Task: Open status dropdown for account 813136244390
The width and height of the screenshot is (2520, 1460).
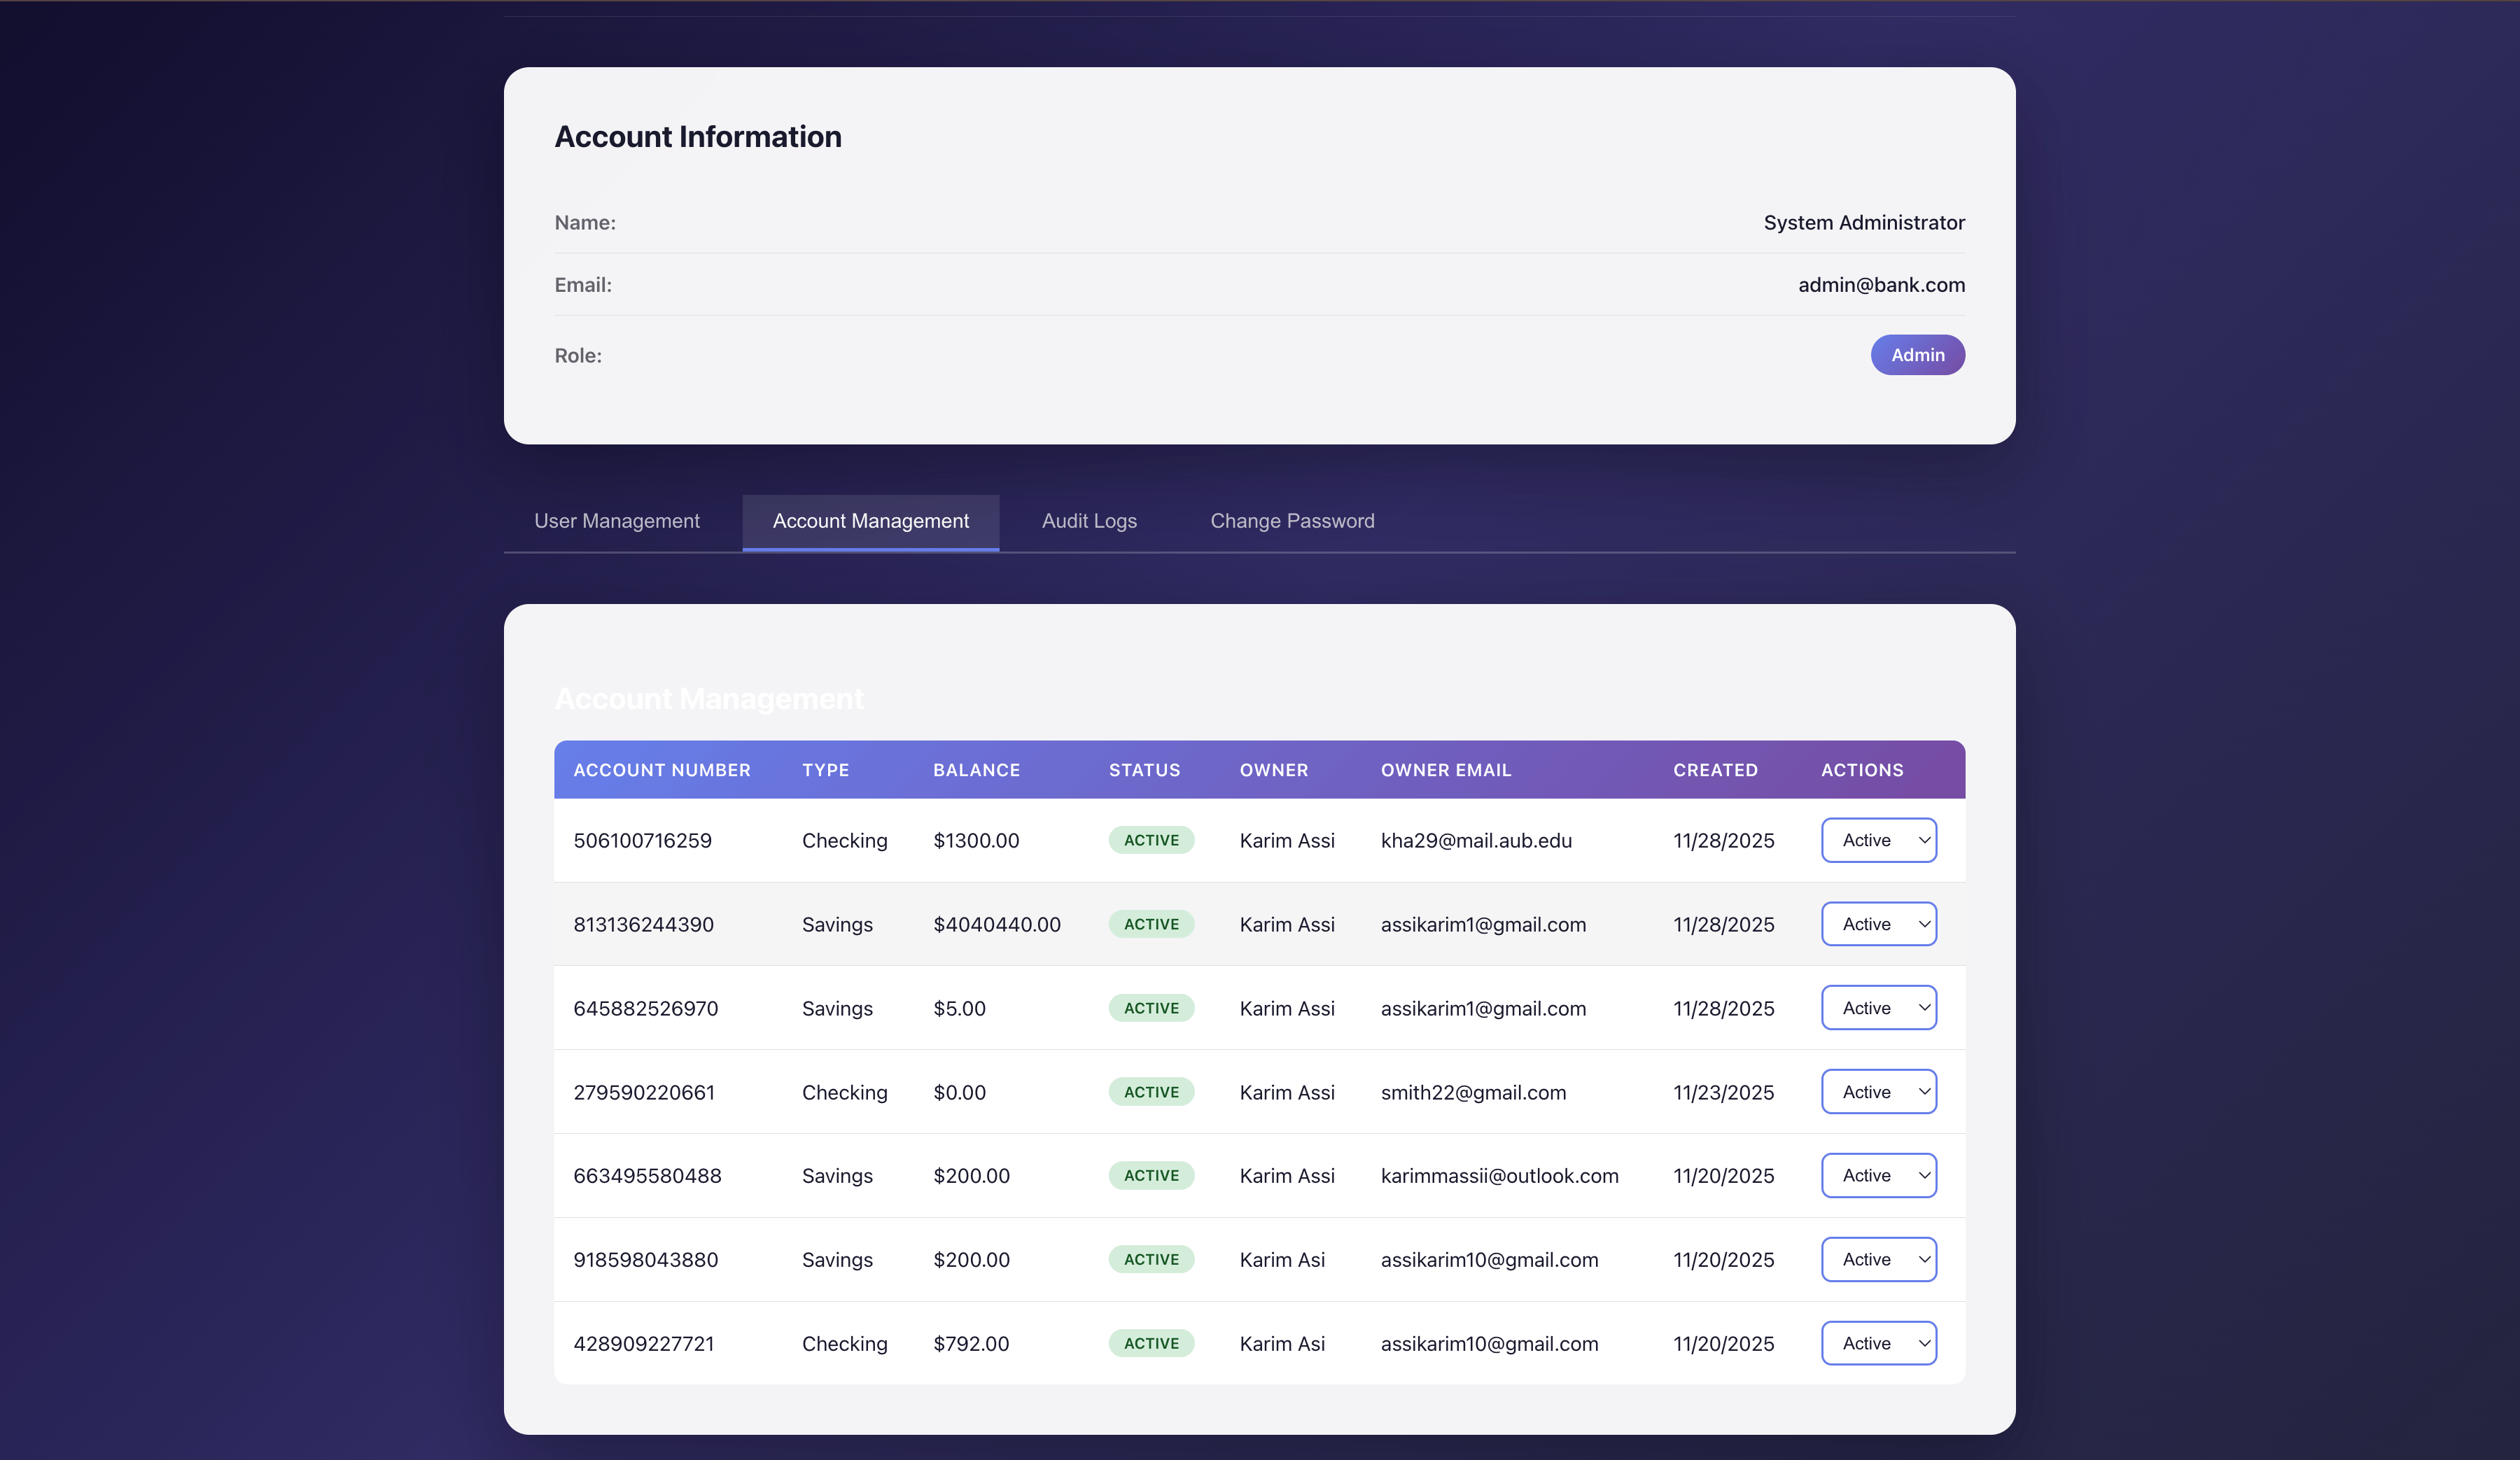Action: point(1878,924)
